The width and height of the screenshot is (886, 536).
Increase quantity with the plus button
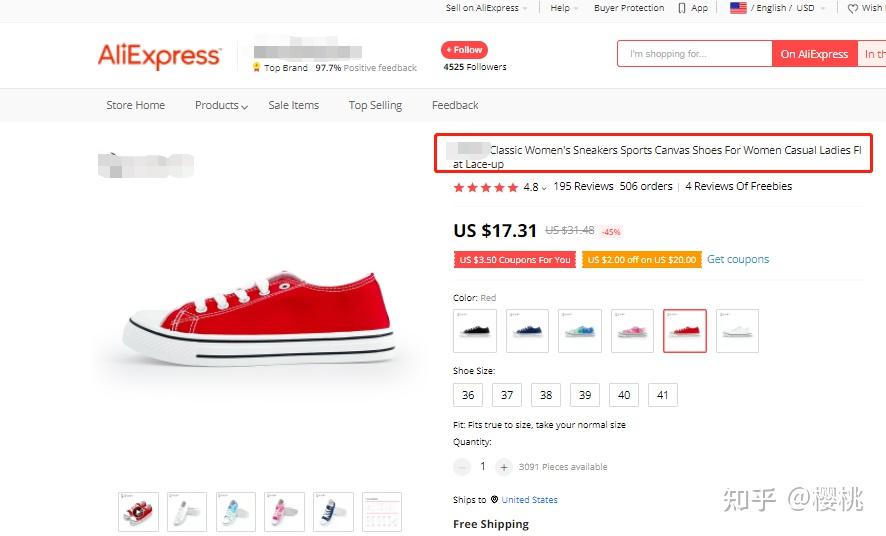pos(503,467)
